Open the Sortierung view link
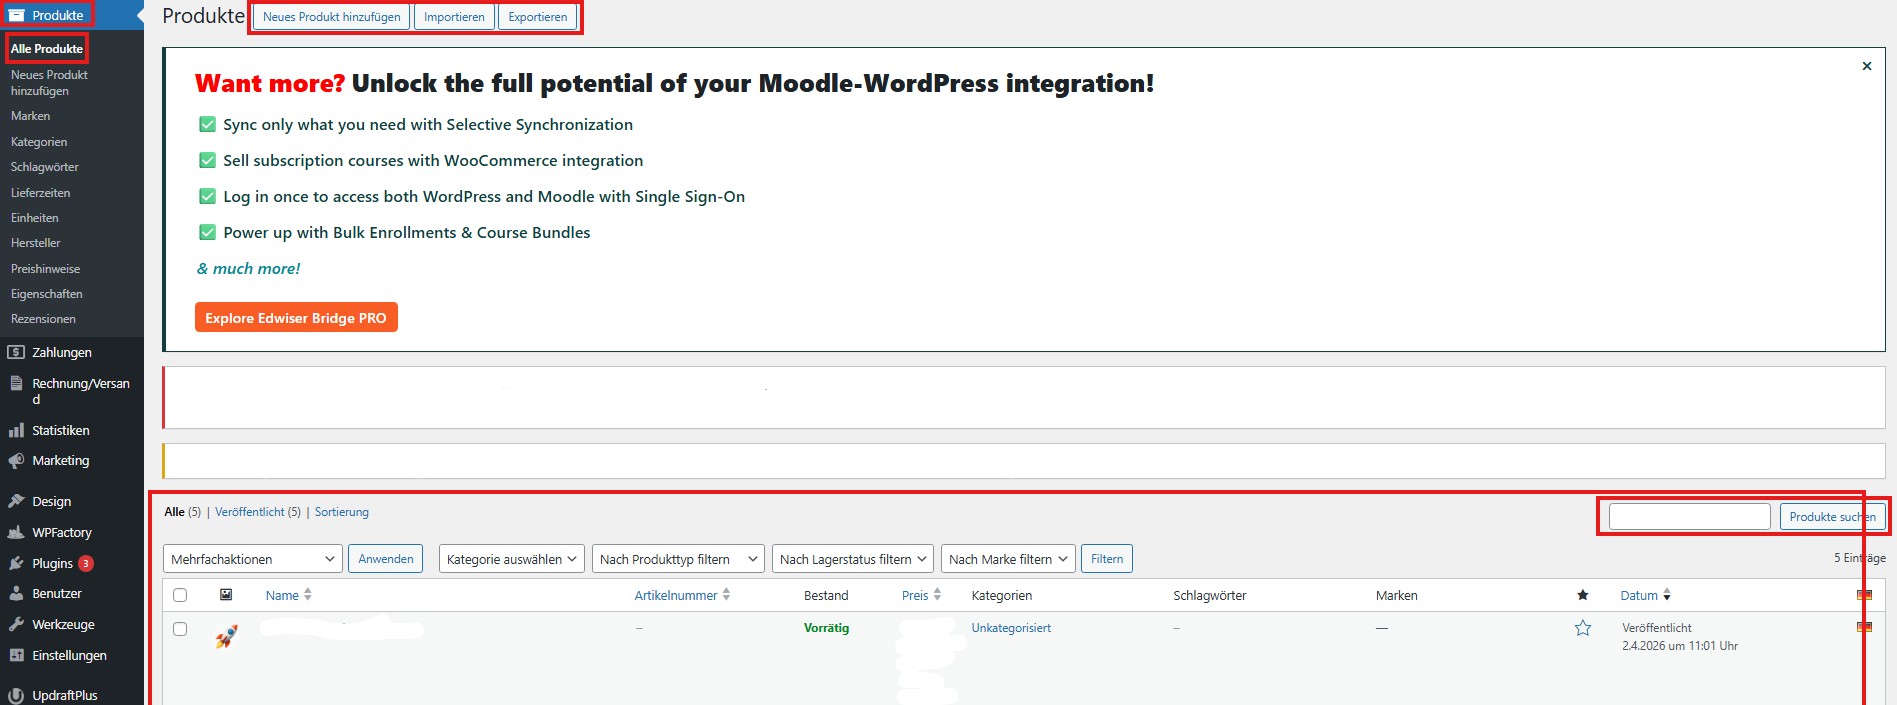This screenshot has height=705, width=1897. 342,512
